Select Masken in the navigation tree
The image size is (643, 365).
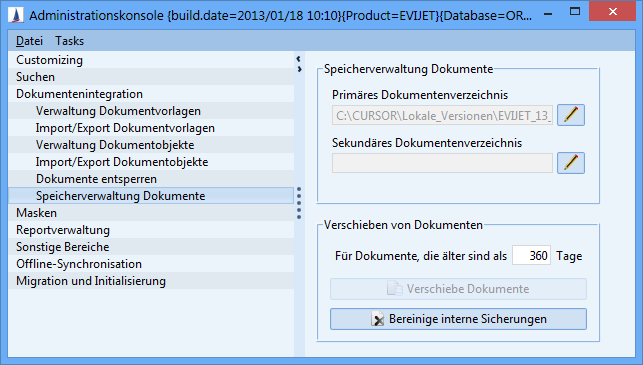coord(151,213)
